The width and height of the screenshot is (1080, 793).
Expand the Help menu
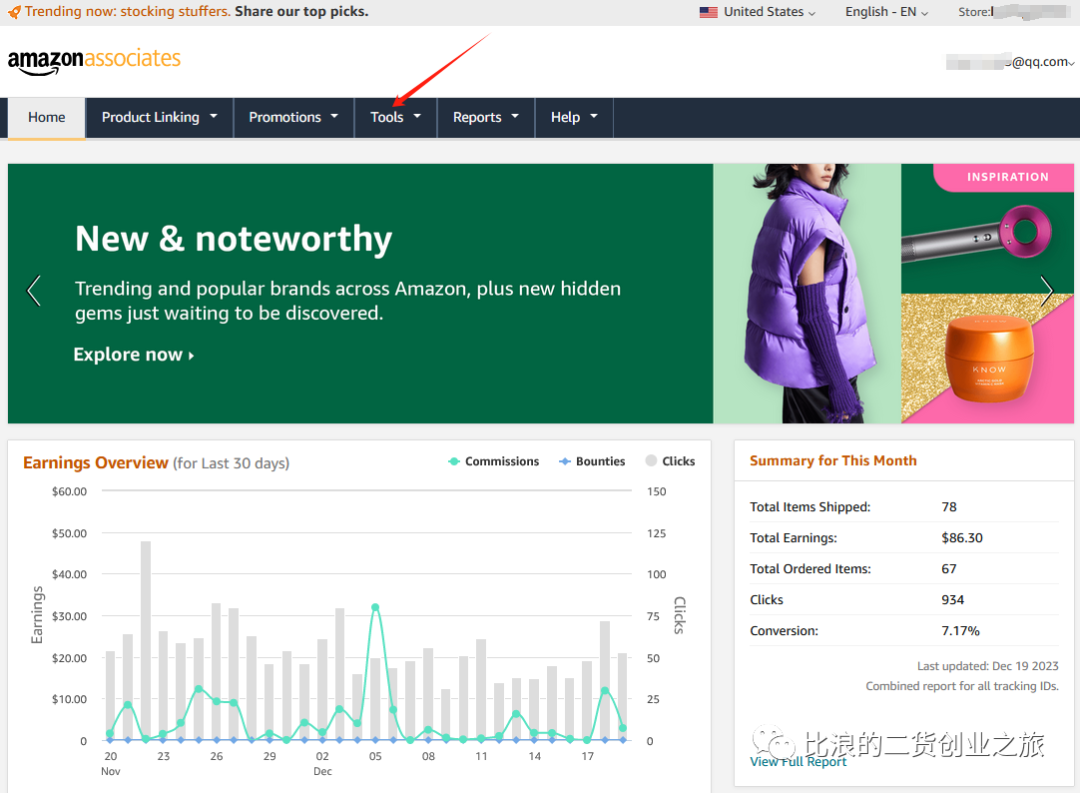[x=574, y=117]
